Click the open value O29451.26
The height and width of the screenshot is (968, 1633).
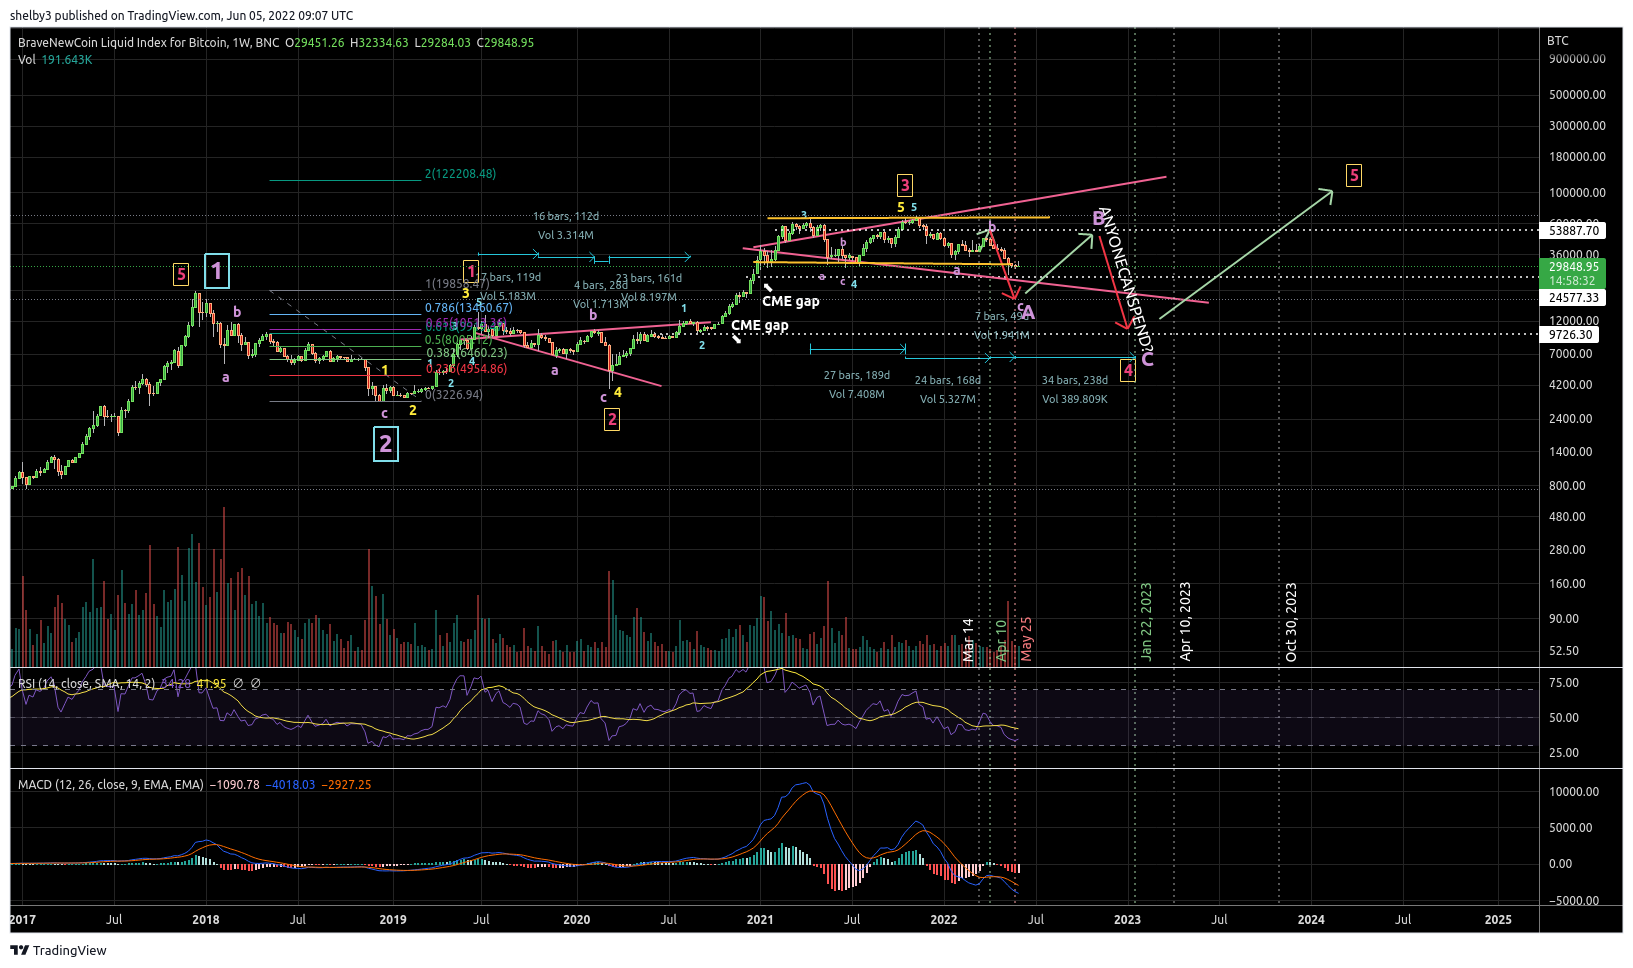click(x=315, y=43)
